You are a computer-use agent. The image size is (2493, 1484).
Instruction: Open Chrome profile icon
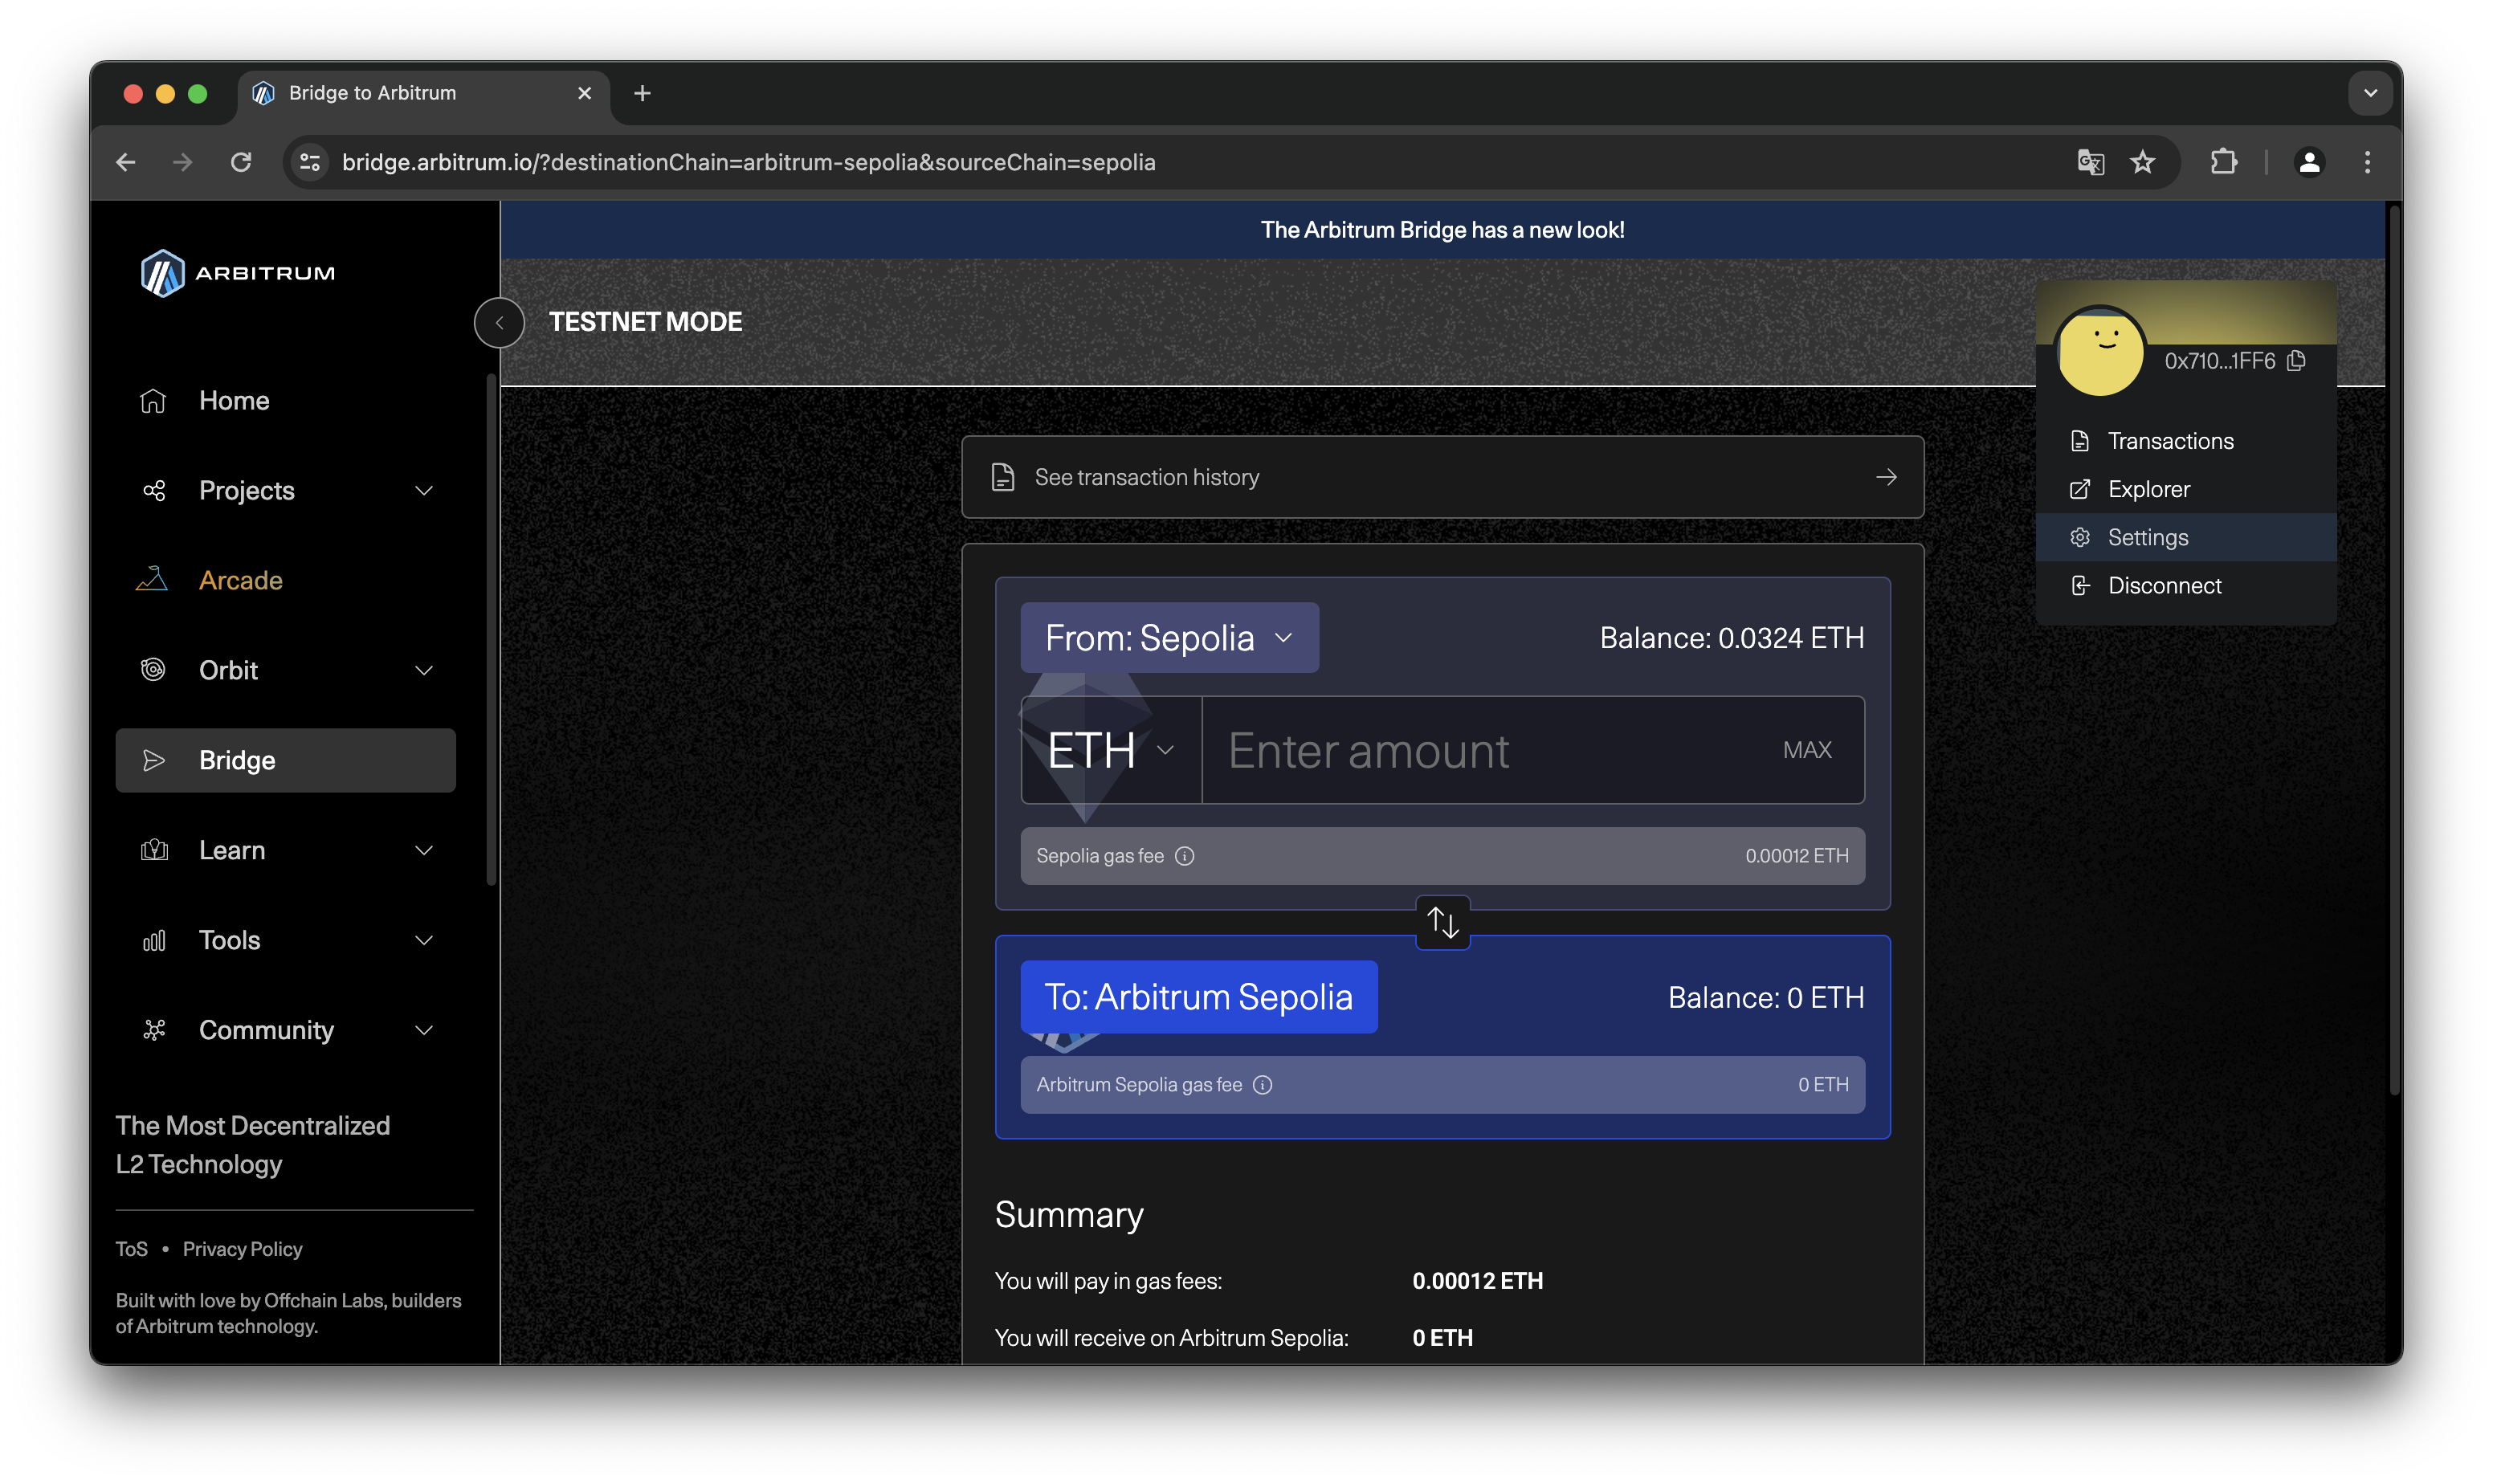coord(2308,162)
